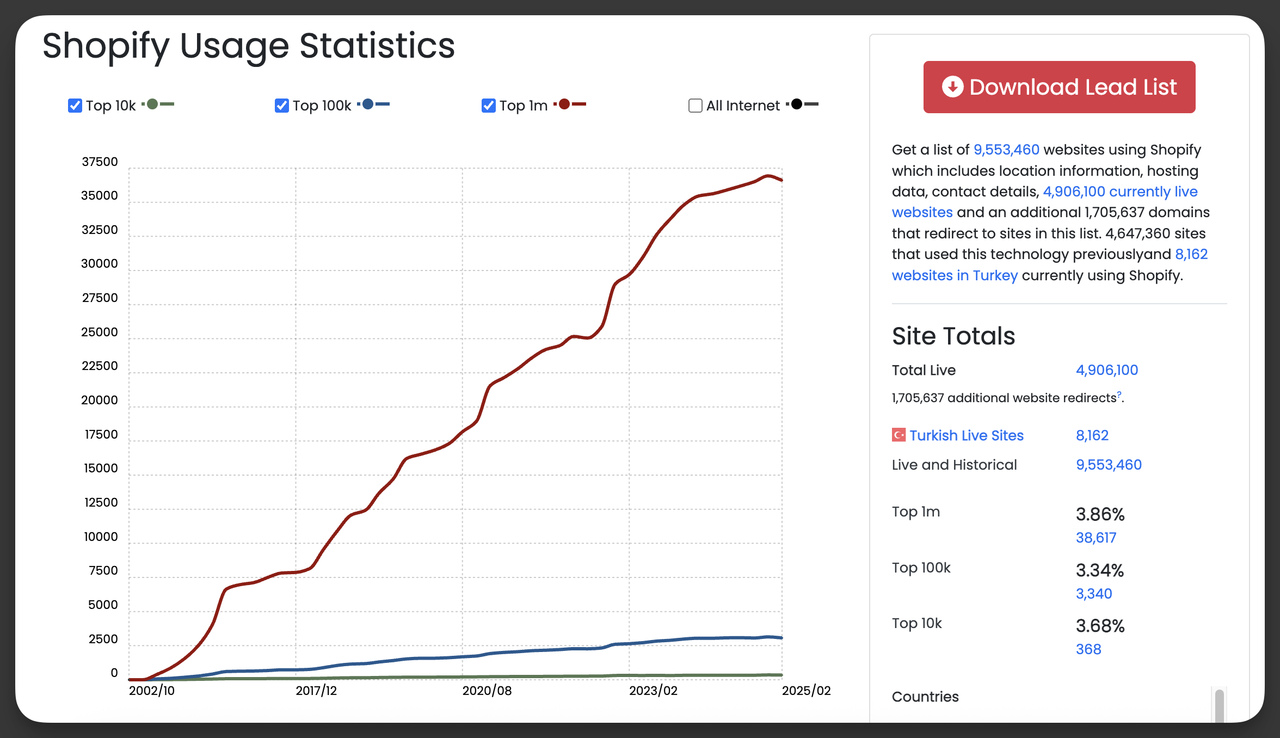Click the Total Live 4,906,100 value
This screenshot has width=1280, height=738.
[1107, 370]
